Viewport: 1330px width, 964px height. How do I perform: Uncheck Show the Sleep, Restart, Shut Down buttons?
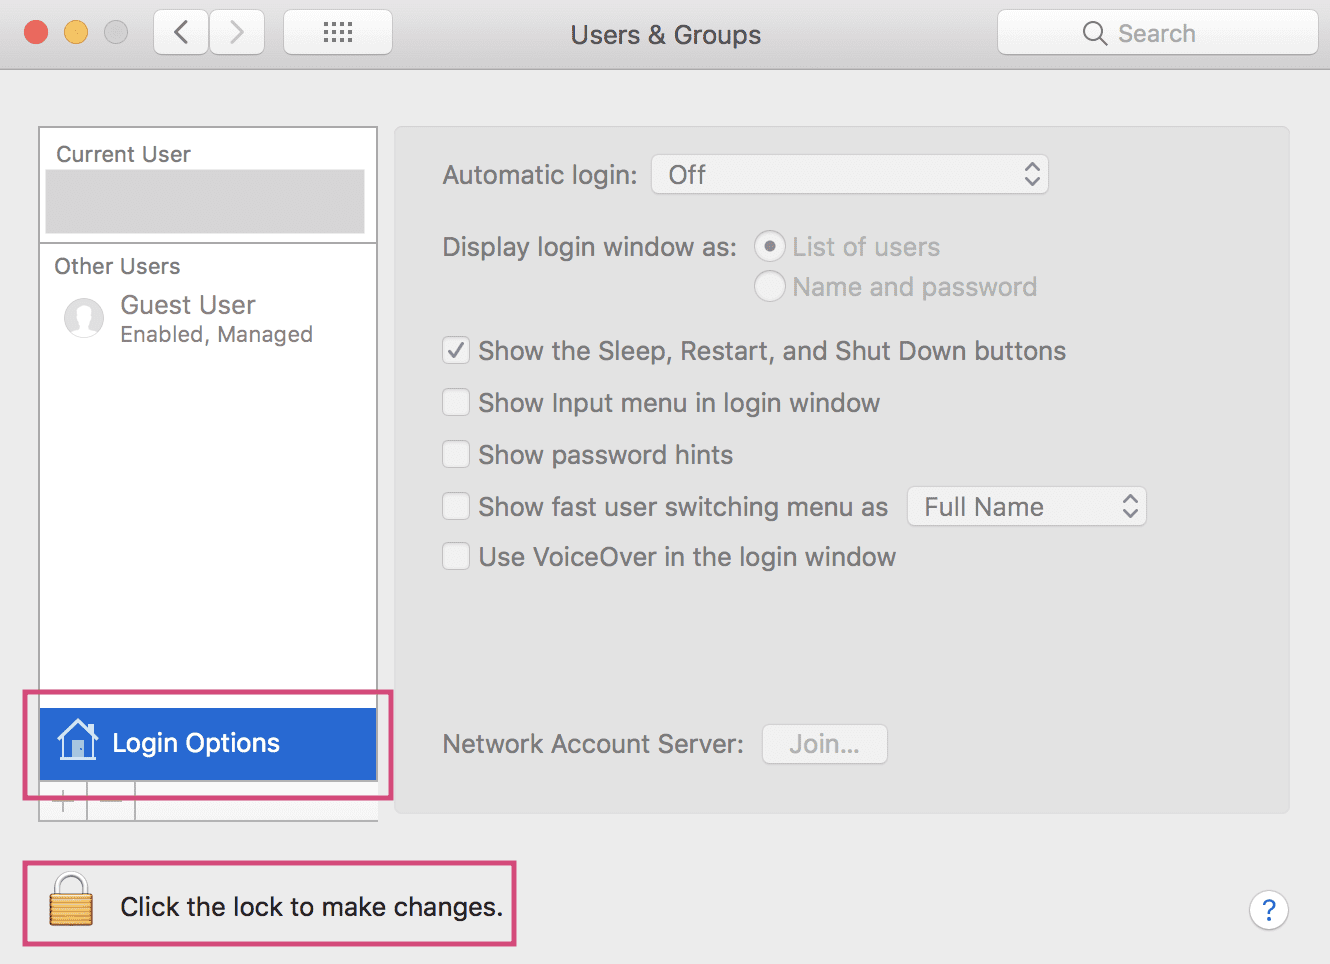[456, 351]
